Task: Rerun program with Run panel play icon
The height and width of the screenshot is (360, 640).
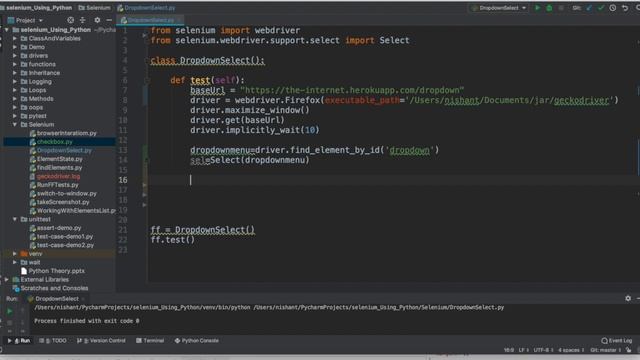Action: 9,311
